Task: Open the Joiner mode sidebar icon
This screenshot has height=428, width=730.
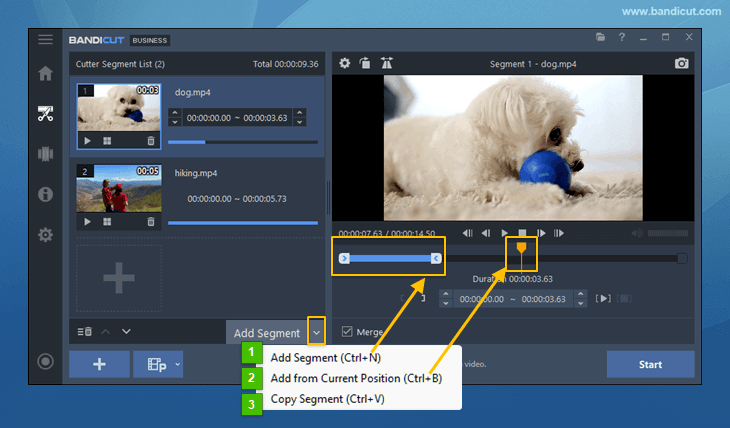Action: tap(46, 154)
